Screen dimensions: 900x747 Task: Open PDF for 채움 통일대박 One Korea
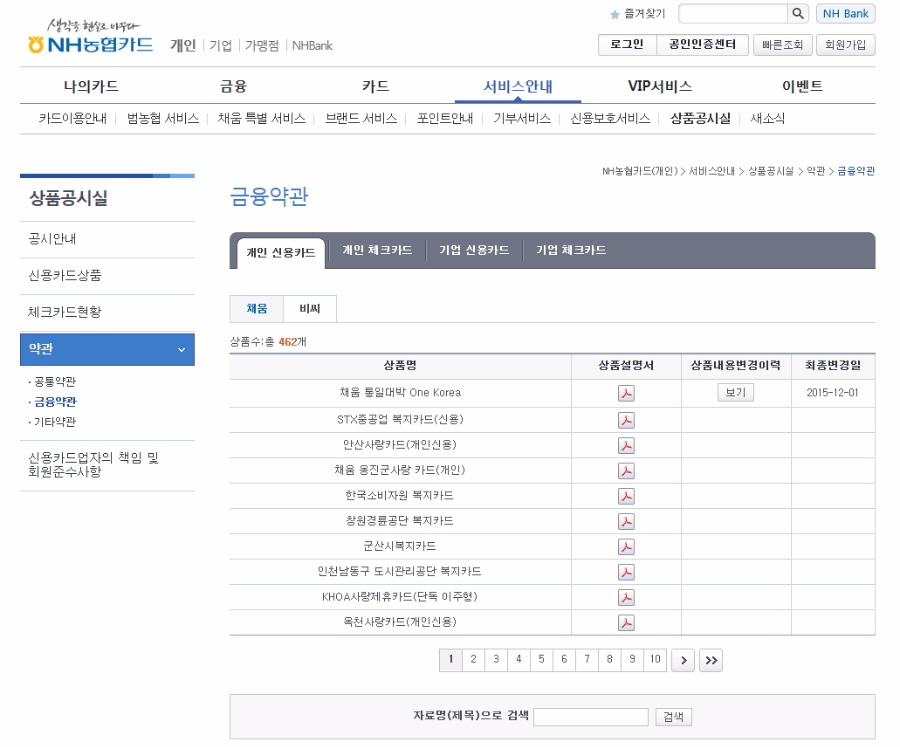[x=626, y=393]
